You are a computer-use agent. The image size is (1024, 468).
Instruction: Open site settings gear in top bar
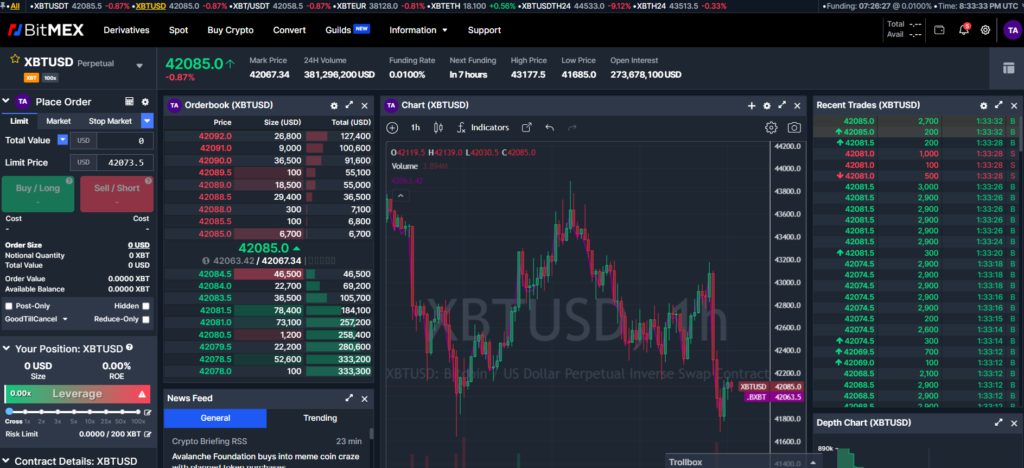pyautogui.click(x=985, y=30)
